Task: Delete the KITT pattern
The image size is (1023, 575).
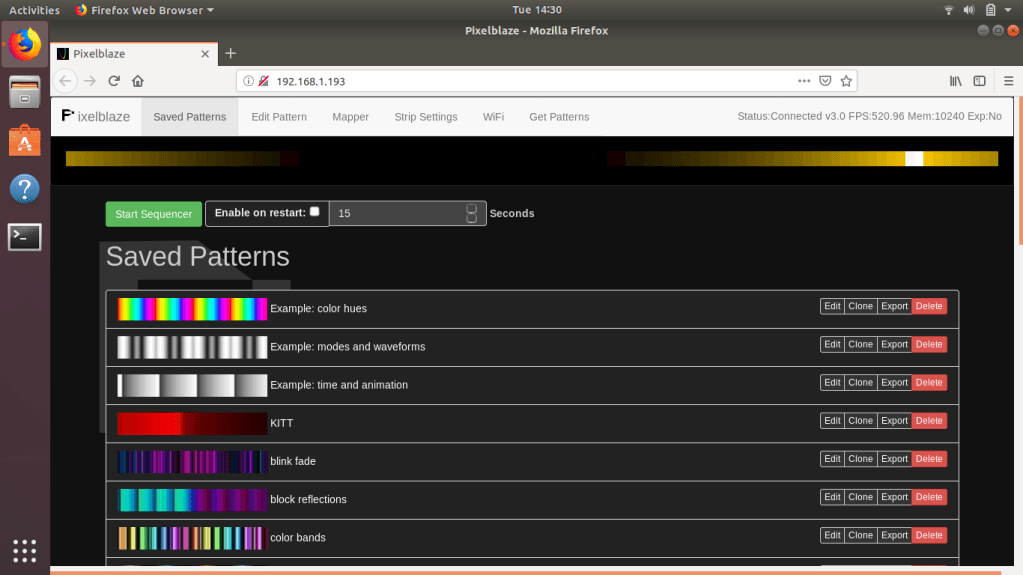Action: point(929,421)
